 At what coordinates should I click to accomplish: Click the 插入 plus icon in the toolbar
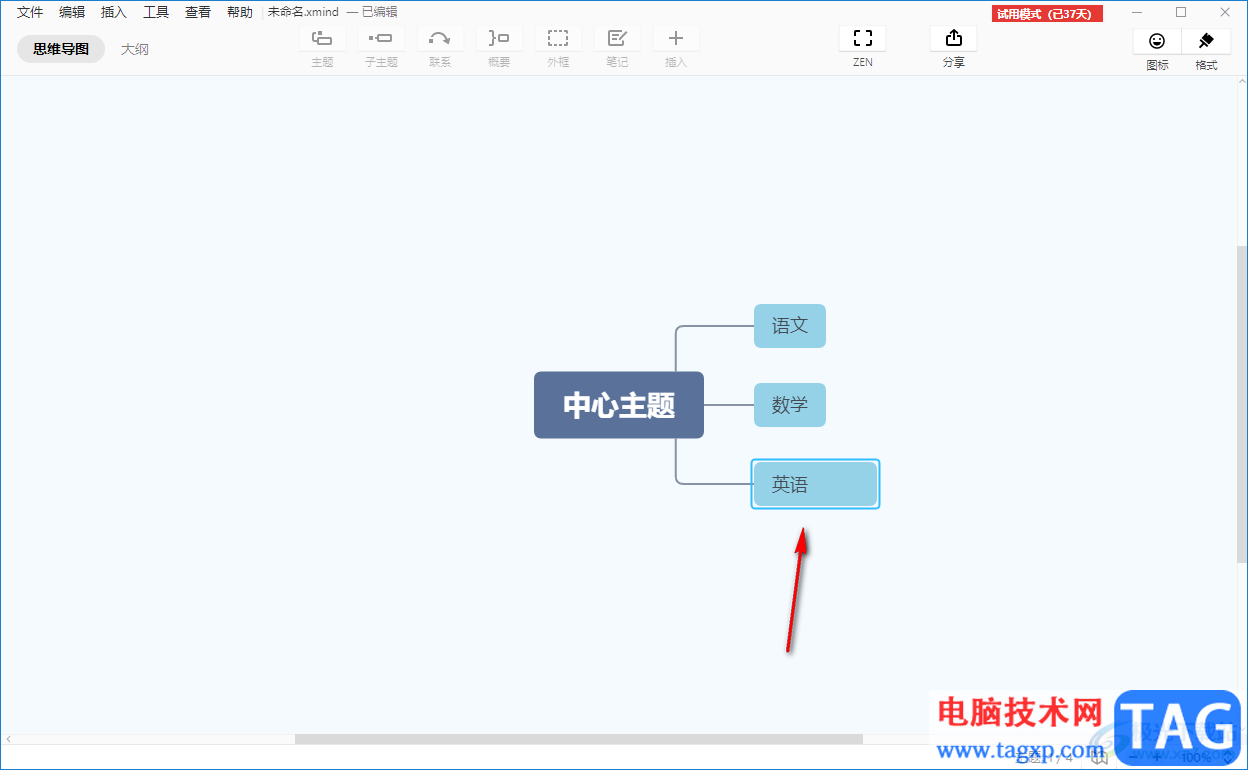[x=676, y=38]
